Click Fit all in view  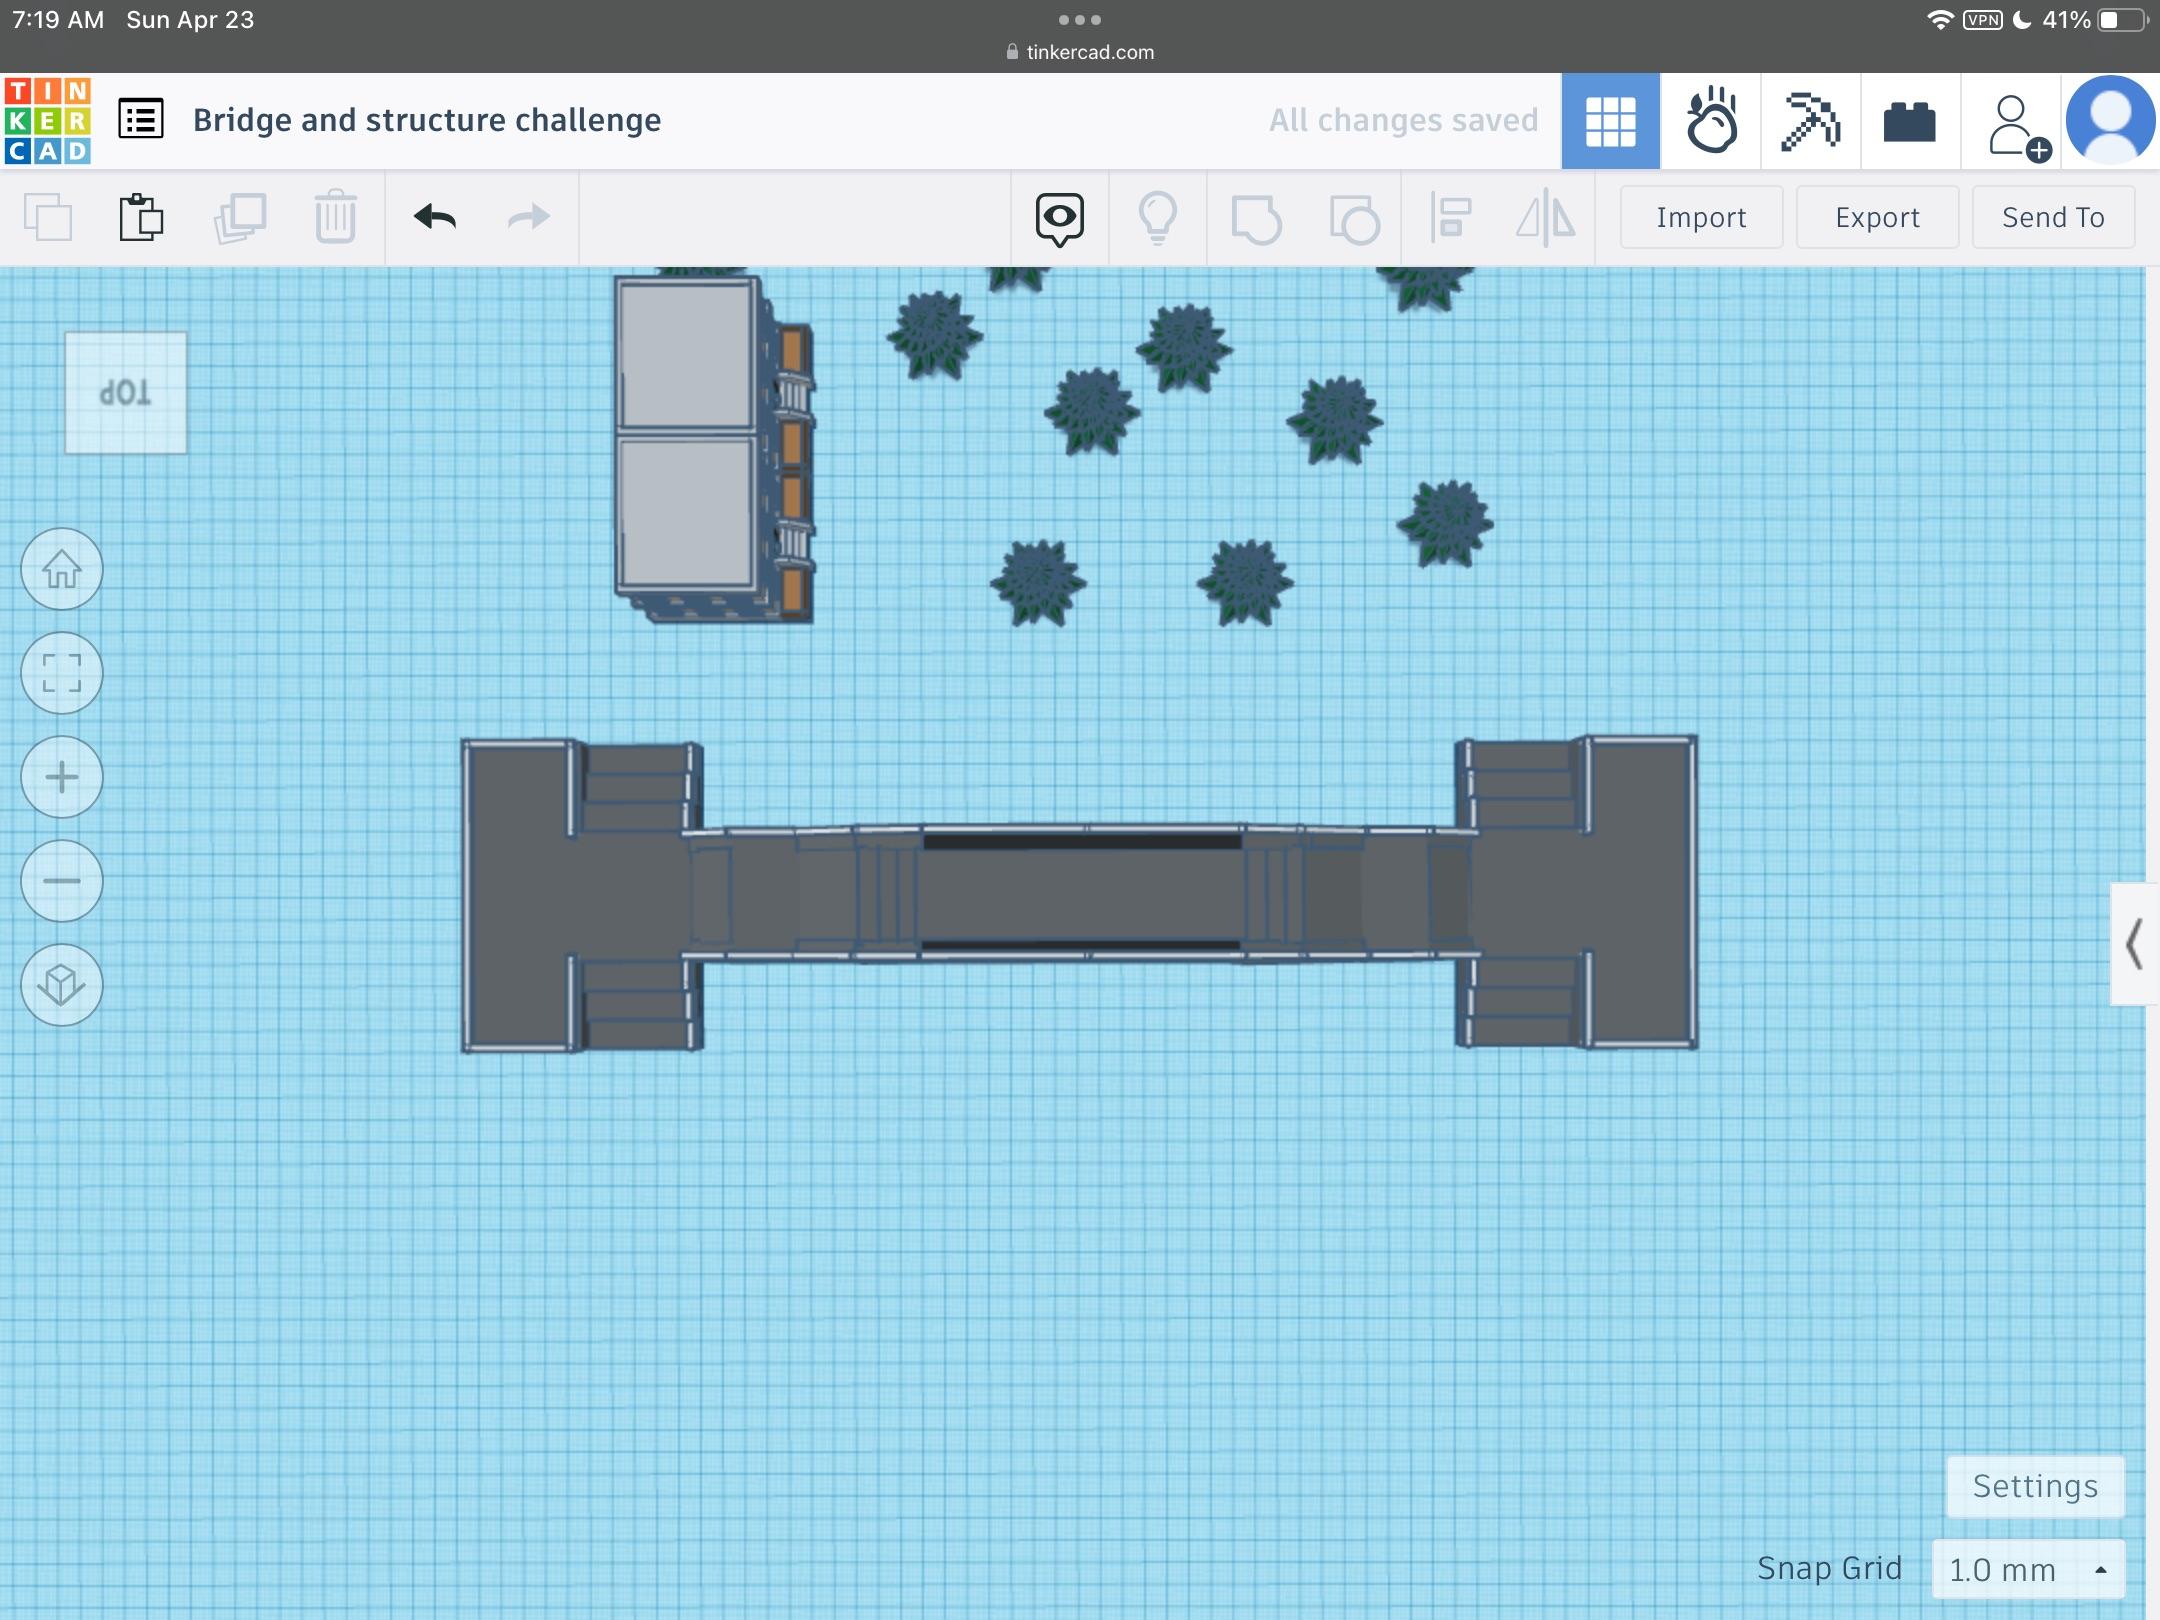point(62,673)
